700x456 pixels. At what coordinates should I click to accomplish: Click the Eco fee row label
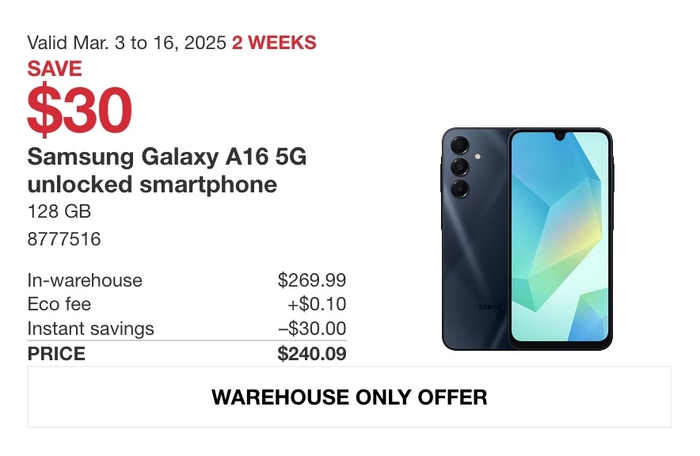click(x=59, y=304)
